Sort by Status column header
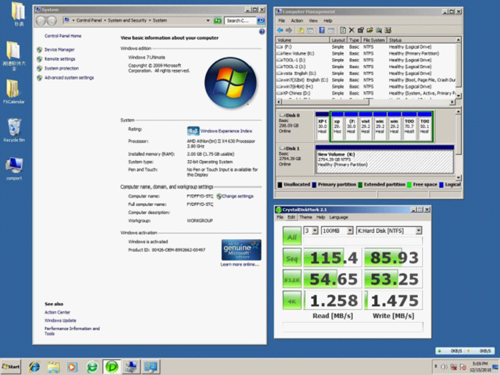Image resolution: width=500 pixels, height=375 pixels. [422, 40]
